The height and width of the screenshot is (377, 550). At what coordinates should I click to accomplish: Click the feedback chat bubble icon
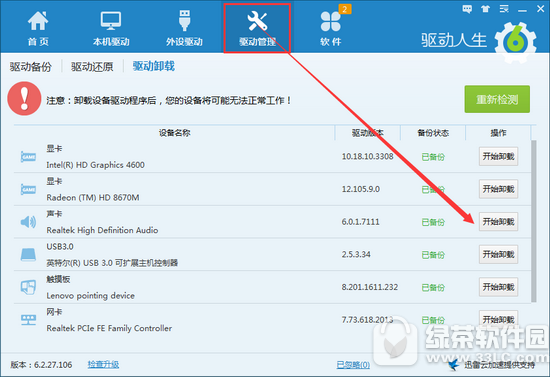(x=467, y=9)
